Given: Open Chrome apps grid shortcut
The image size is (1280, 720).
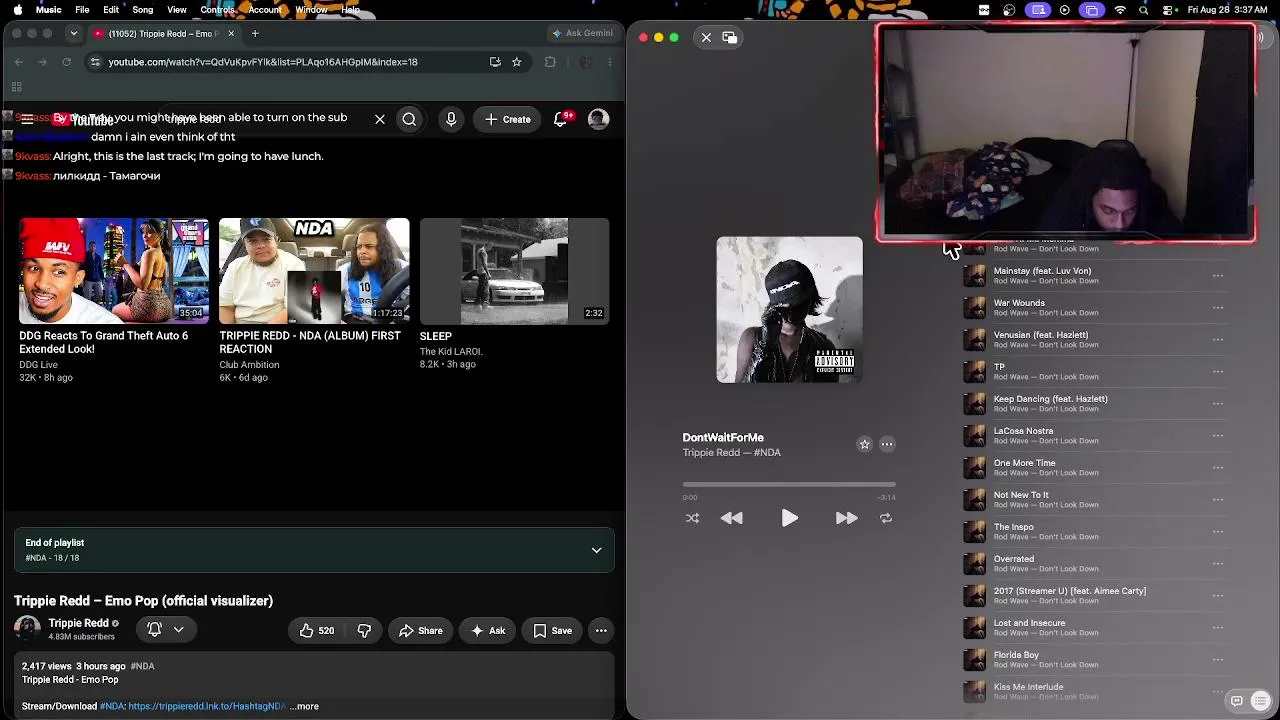Looking at the screenshot, I should point(17,88).
